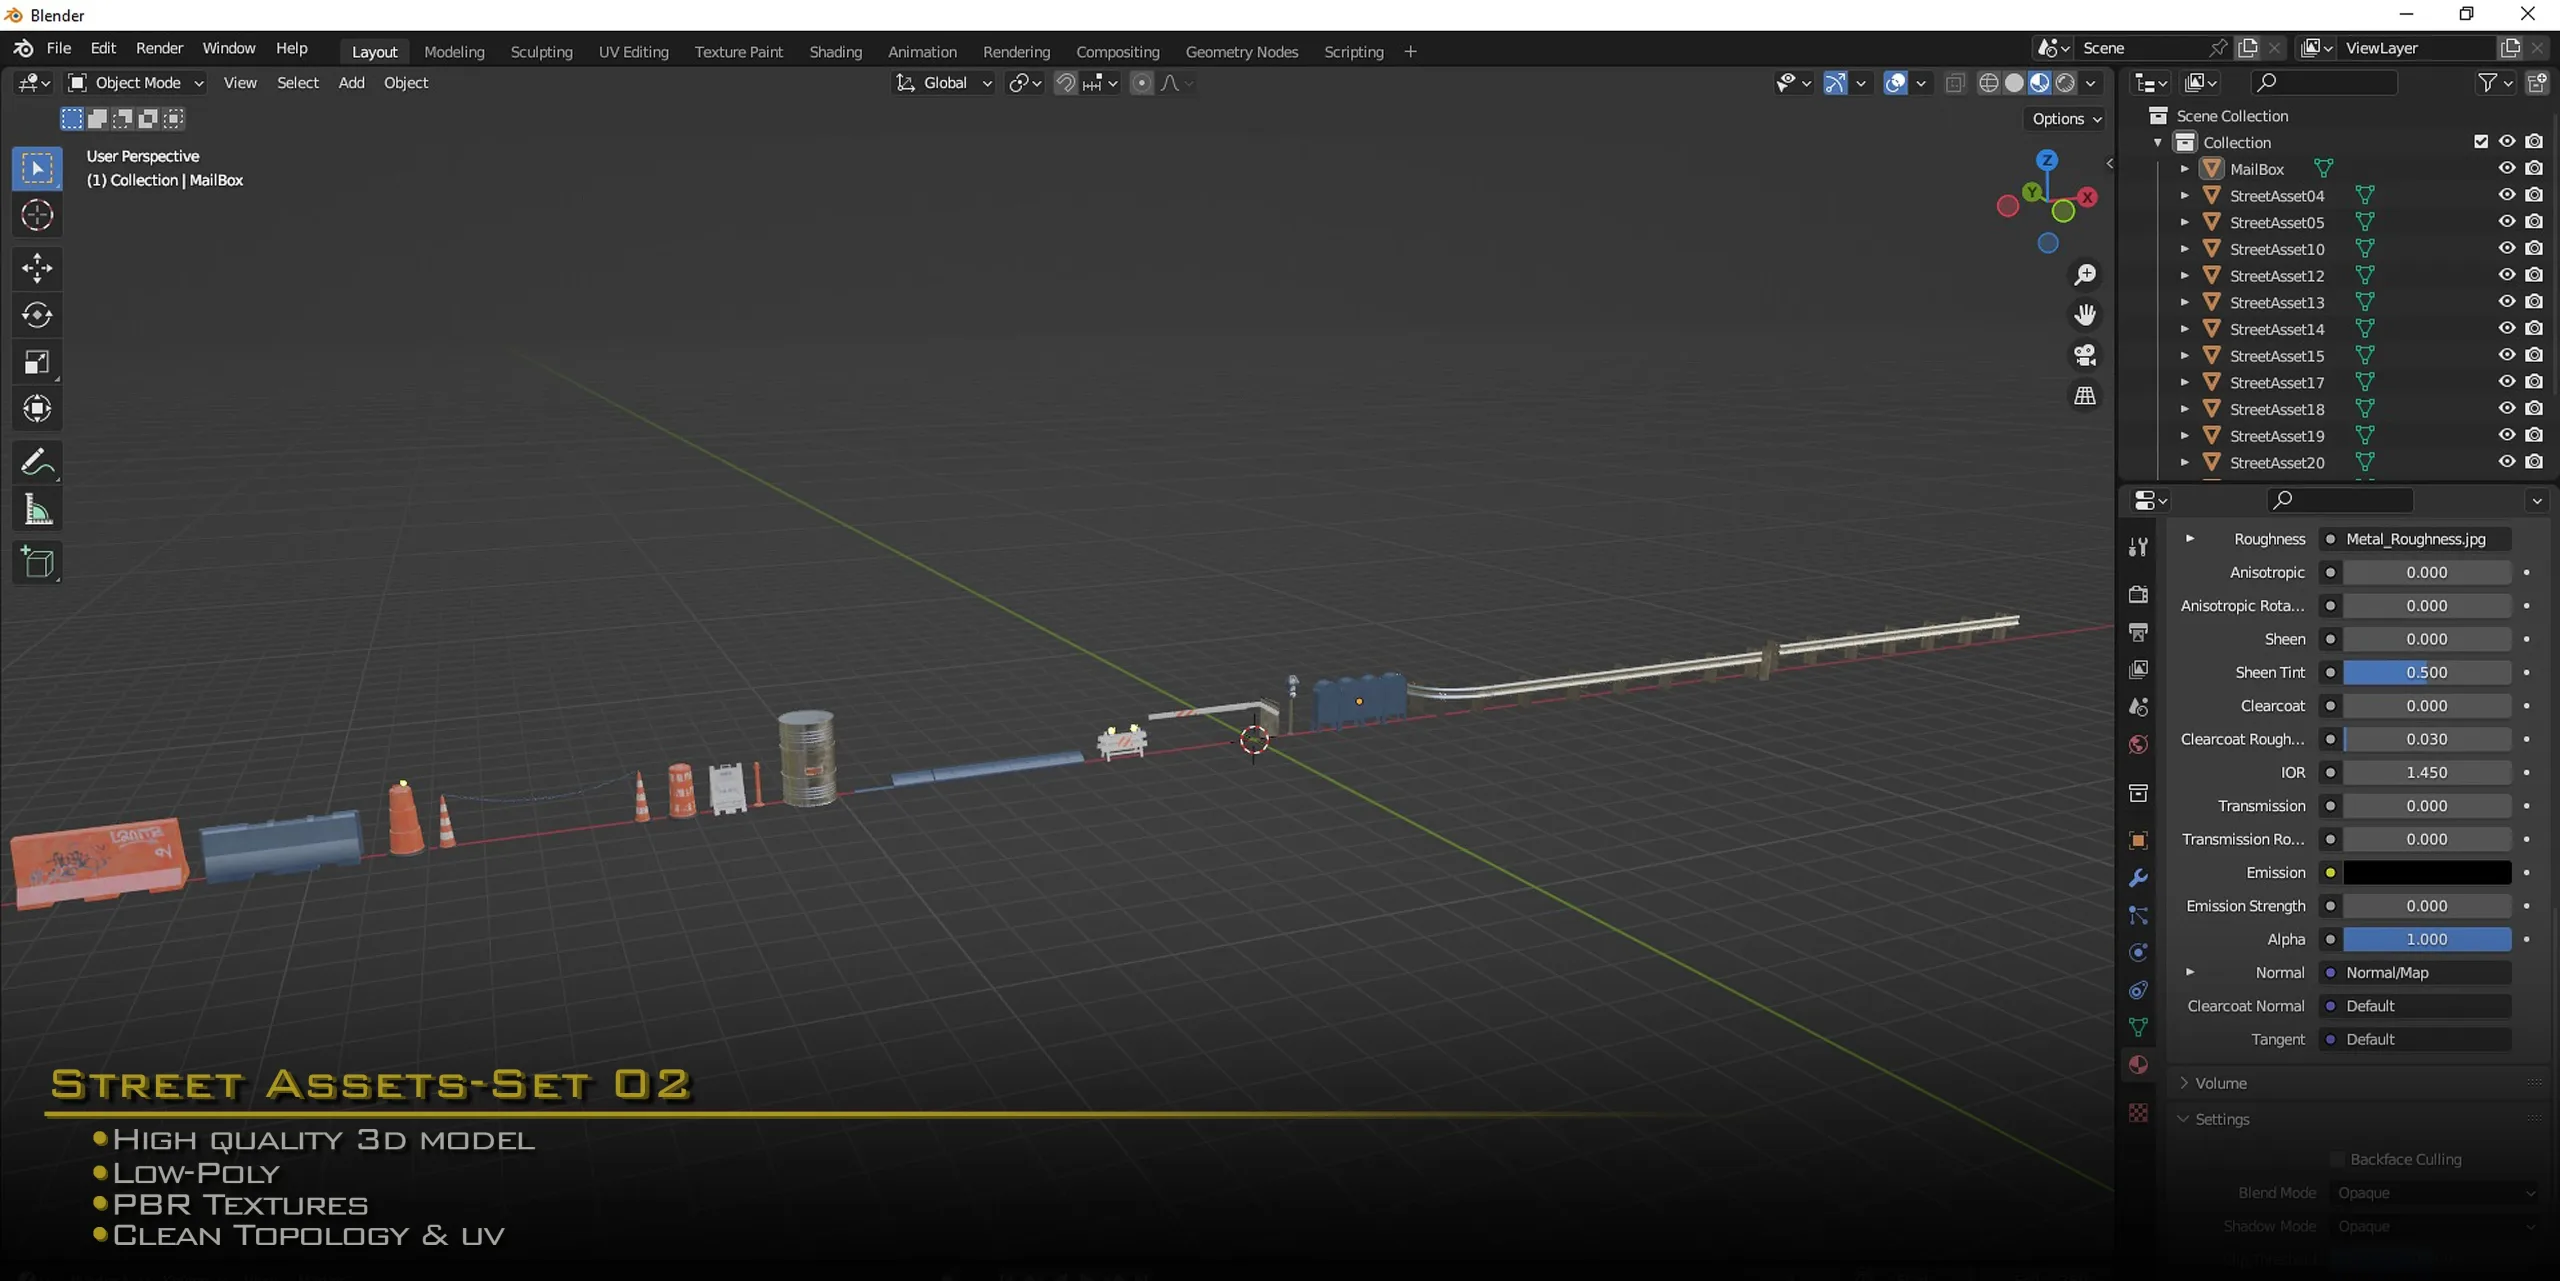Choose the Annotate pencil tool
Screen dimensions: 2560x1281
point(37,462)
